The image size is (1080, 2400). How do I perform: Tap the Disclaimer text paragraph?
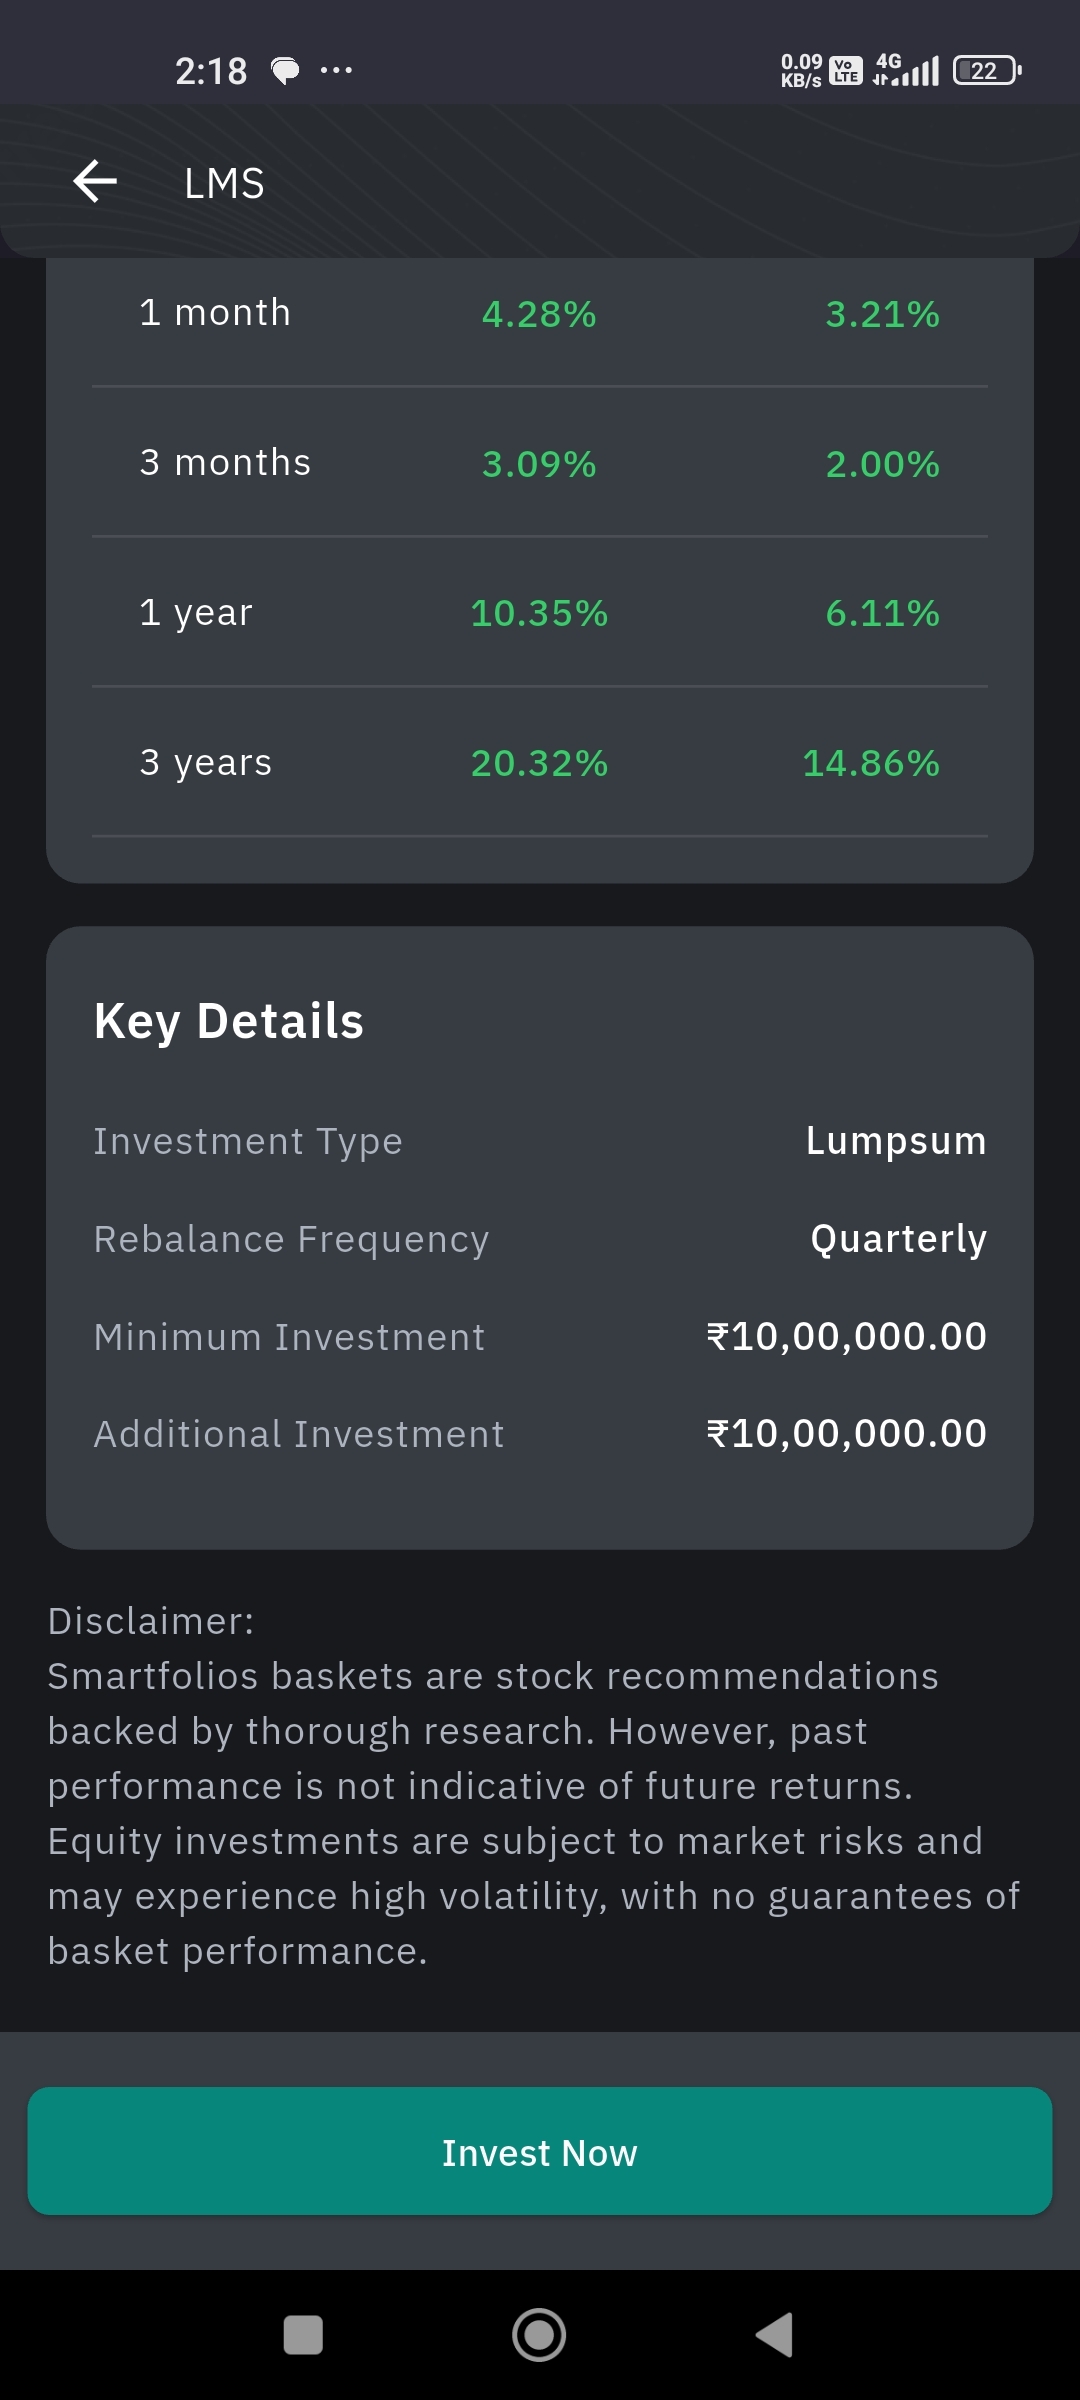point(534,1786)
